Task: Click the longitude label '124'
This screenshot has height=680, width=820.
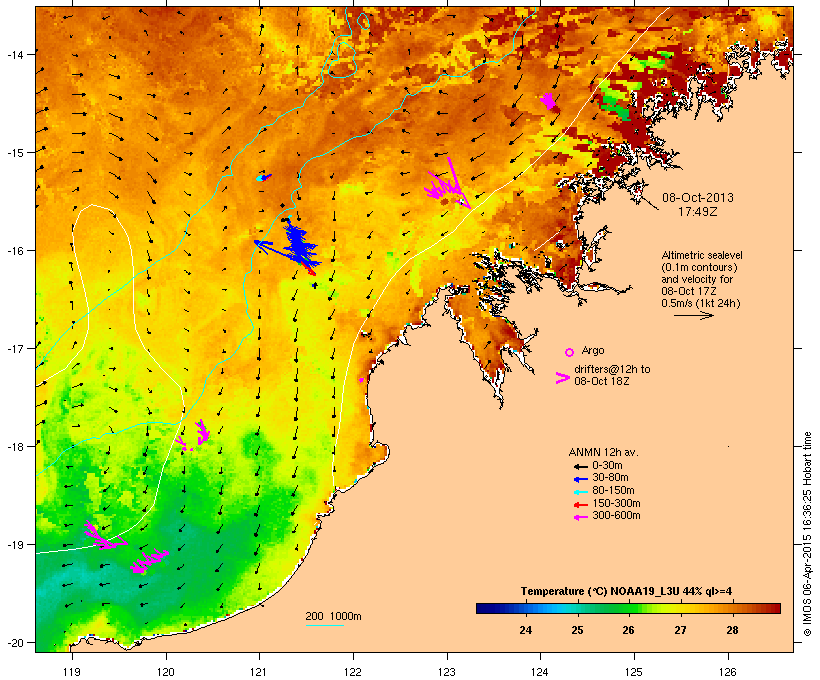Action: click(x=540, y=672)
